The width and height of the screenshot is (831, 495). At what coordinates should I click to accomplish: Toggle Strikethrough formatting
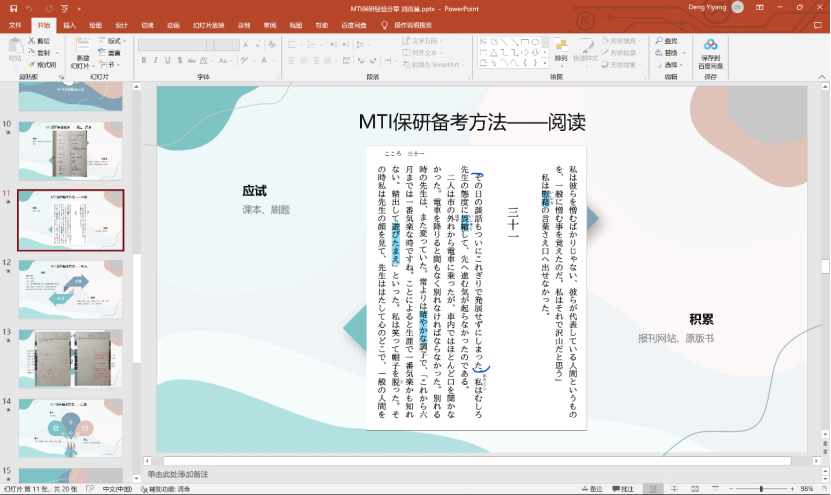click(191, 60)
